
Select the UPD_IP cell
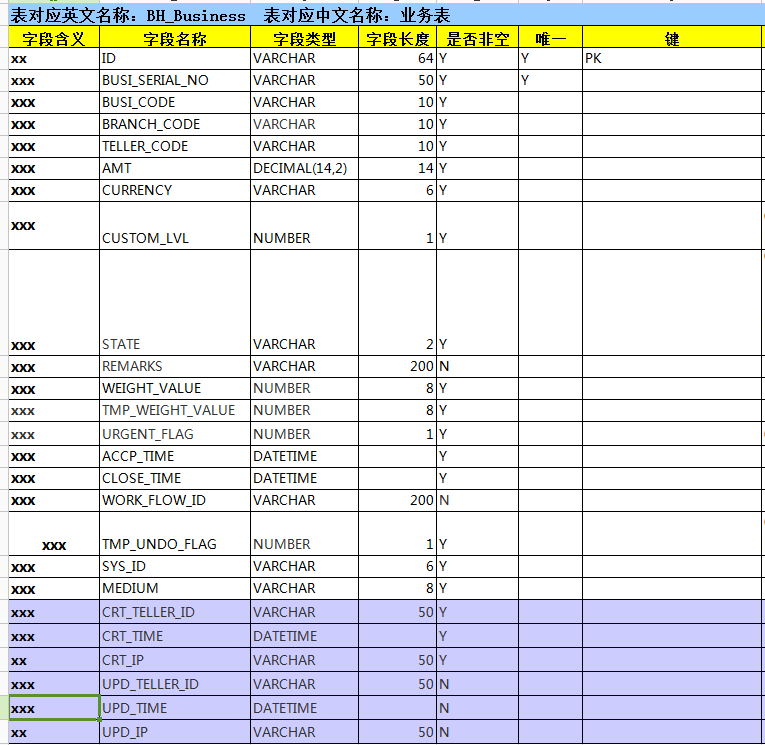pos(175,732)
